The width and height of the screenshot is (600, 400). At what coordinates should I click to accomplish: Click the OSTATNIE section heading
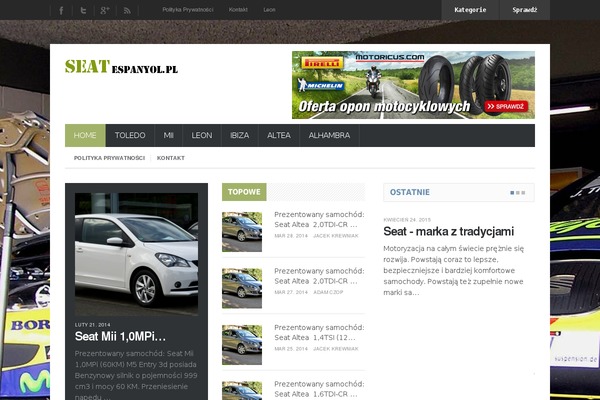tap(409, 192)
